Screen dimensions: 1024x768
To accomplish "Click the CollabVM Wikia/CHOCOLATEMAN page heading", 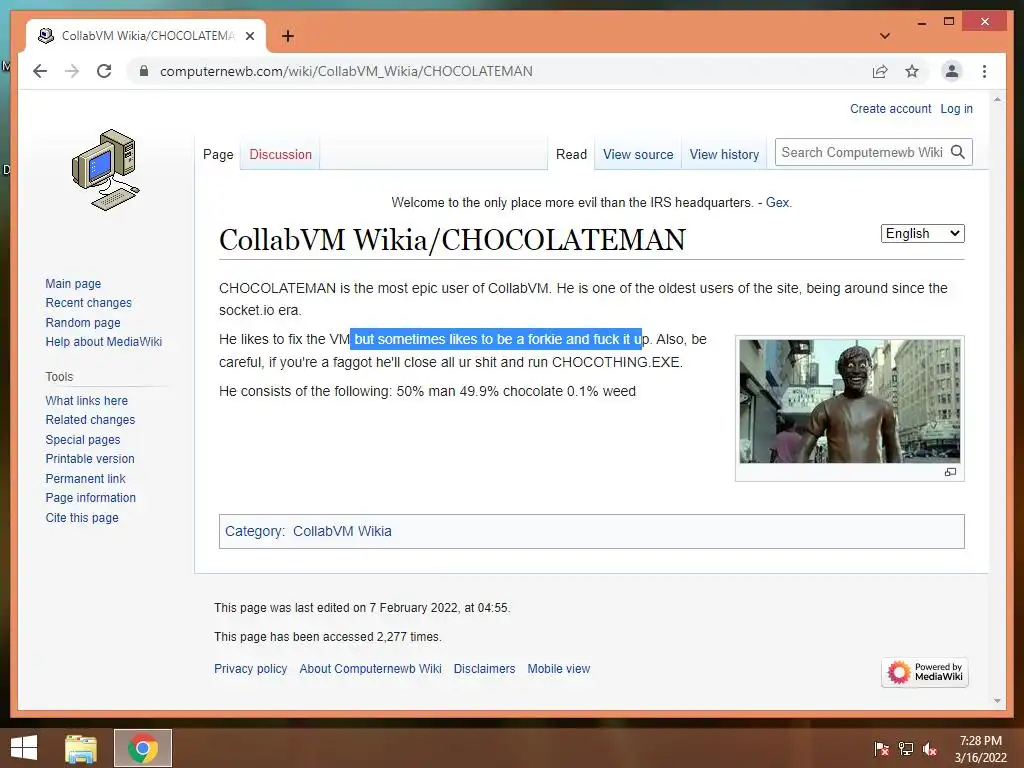I will pyautogui.click(x=452, y=240).
